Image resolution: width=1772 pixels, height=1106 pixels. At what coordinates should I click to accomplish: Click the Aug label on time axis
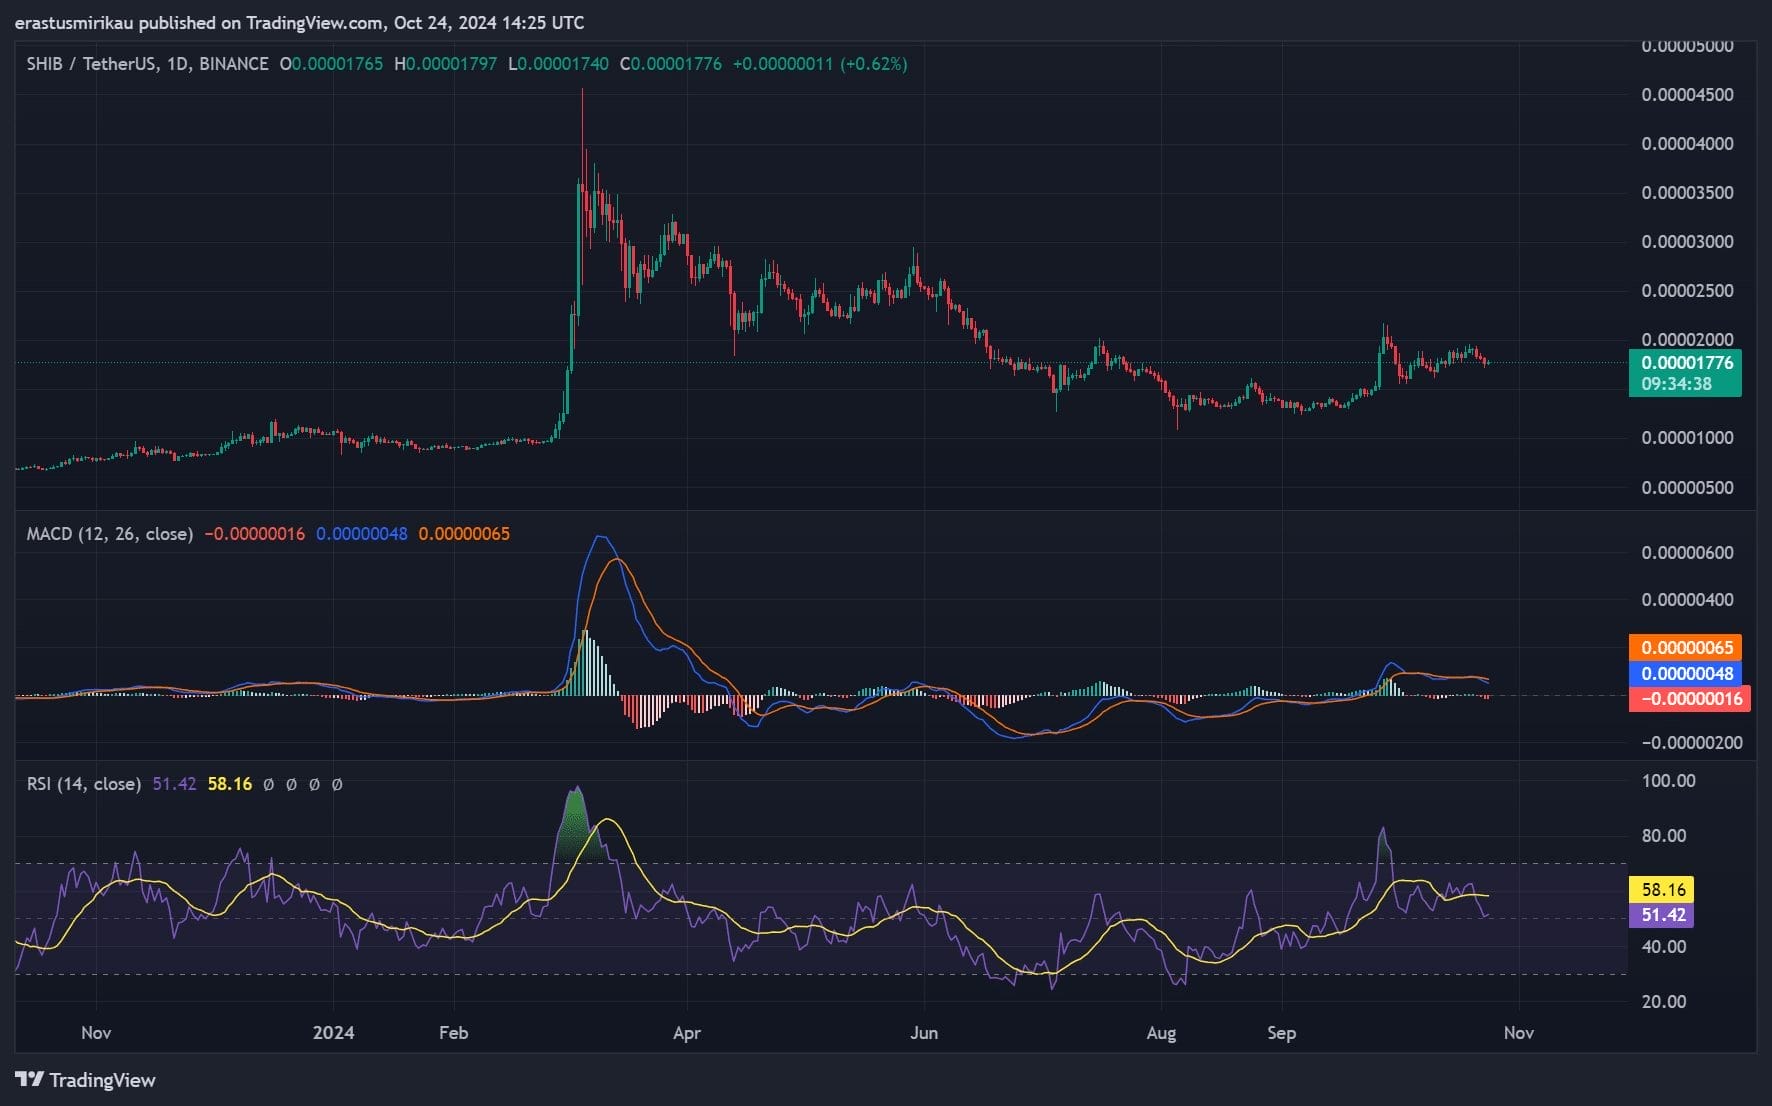(1160, 1032)
